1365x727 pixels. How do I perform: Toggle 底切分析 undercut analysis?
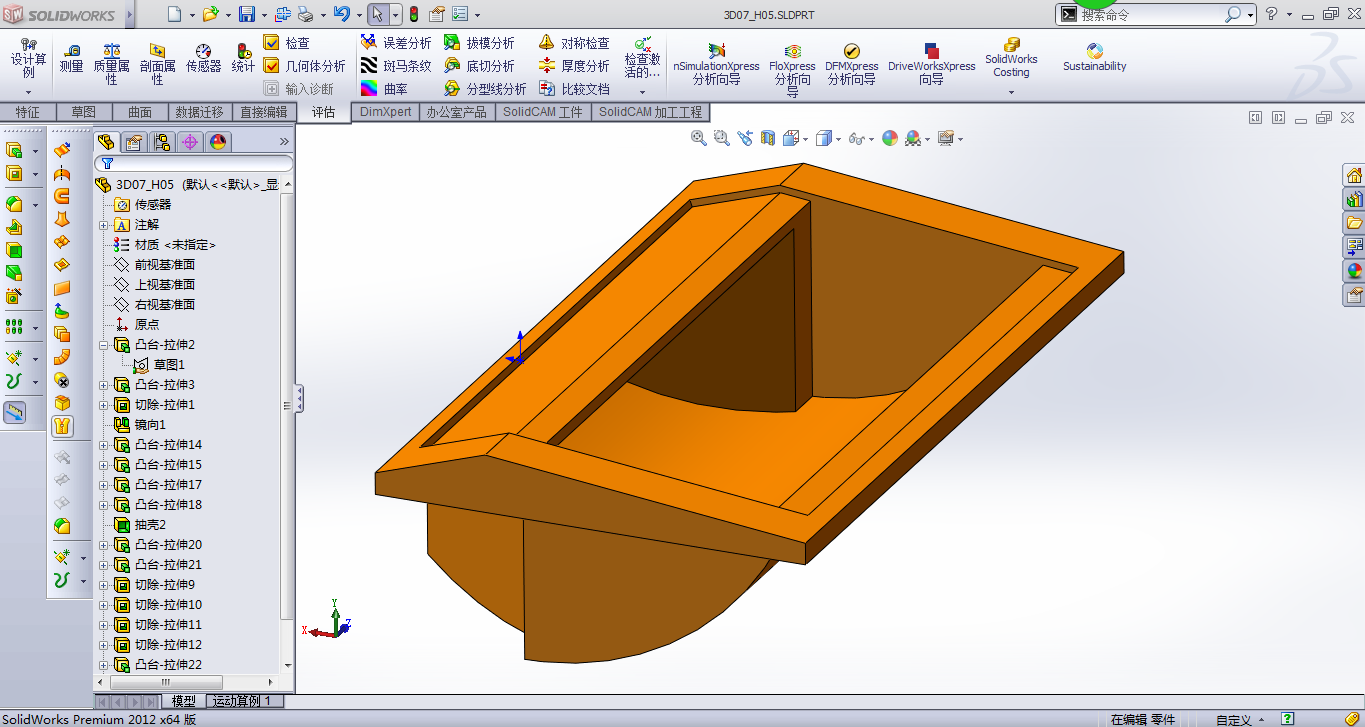[x=479, y=66]
